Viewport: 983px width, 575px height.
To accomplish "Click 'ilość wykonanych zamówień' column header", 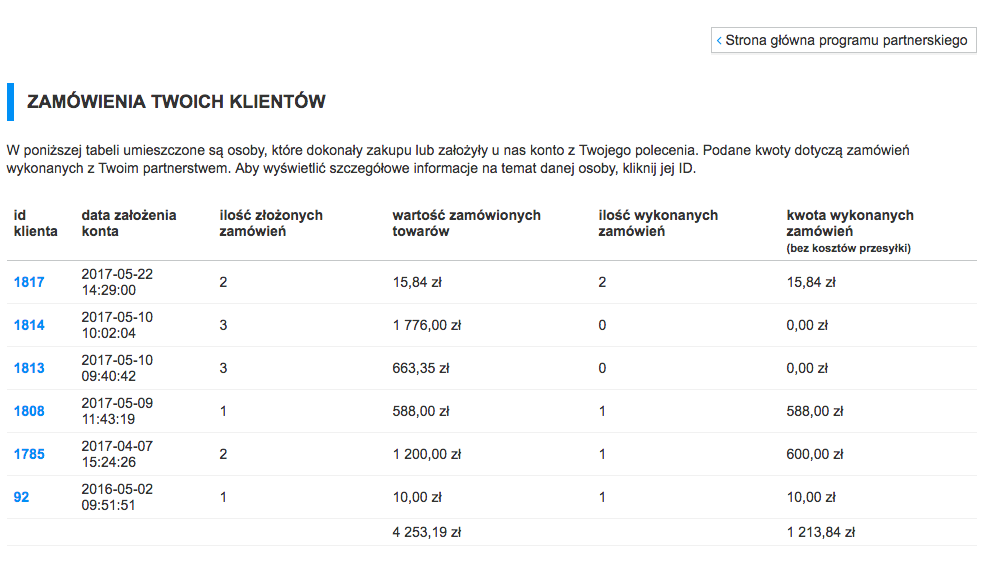I will [x=658, y=223].
